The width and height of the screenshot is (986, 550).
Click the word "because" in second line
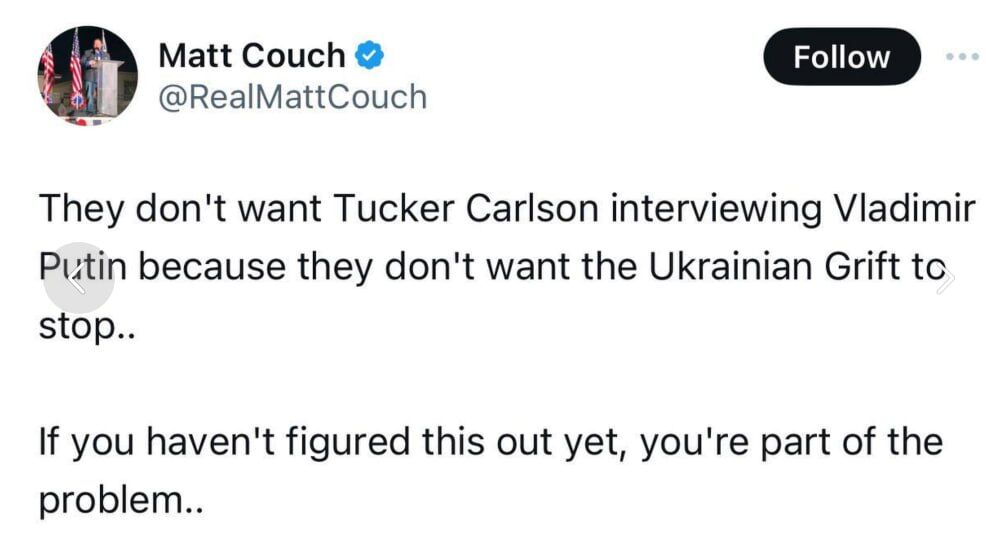click(212, 267)
